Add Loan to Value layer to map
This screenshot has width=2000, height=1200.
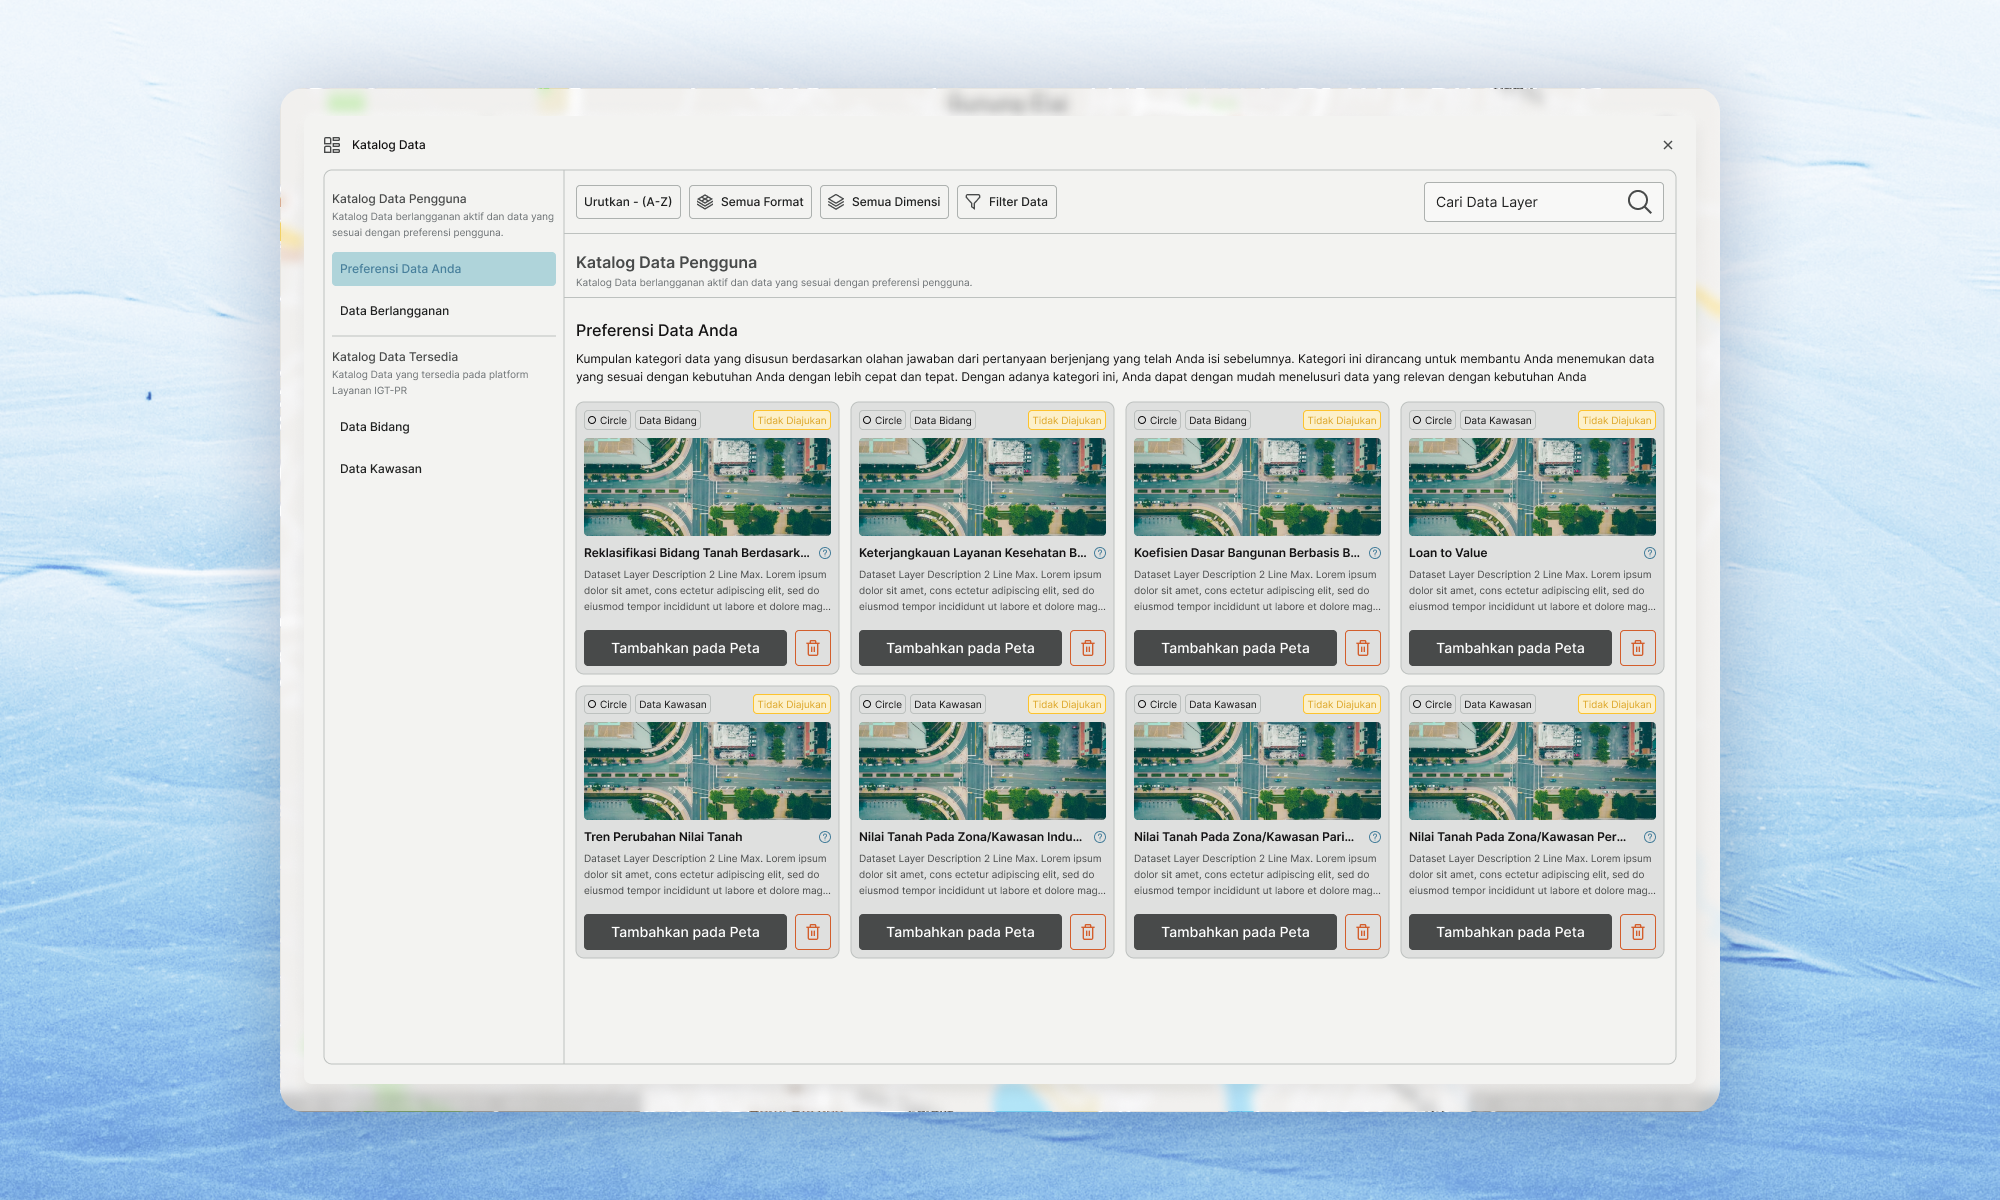pos(1510,648)
